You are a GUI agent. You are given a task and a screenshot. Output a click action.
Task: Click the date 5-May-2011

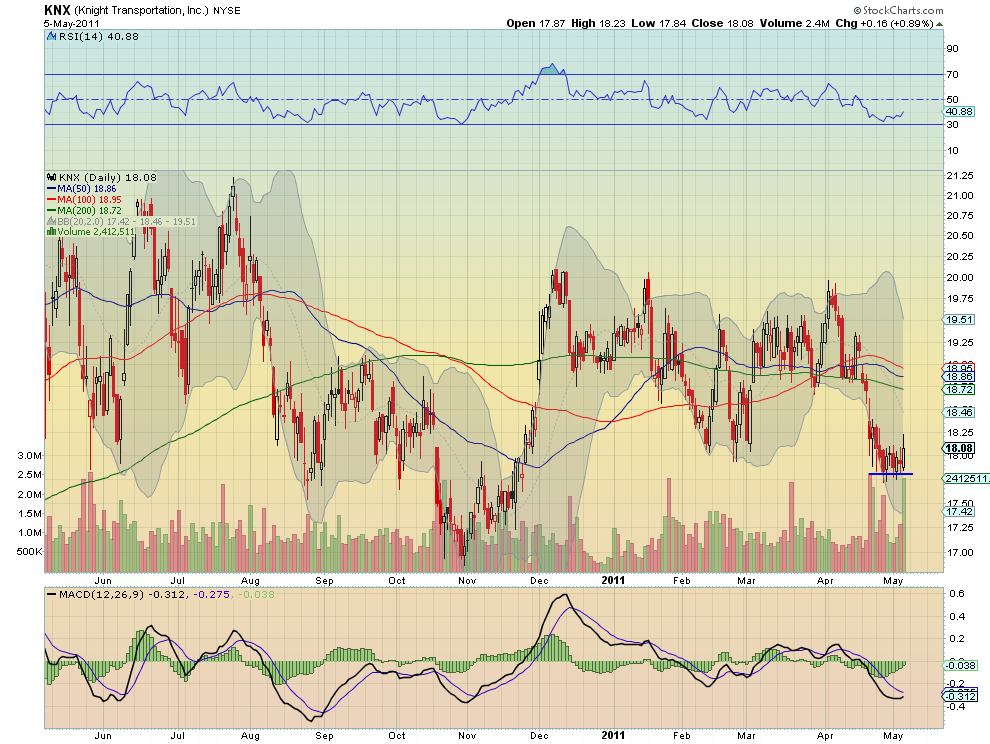pyautogui.click(x=71, y=23)
